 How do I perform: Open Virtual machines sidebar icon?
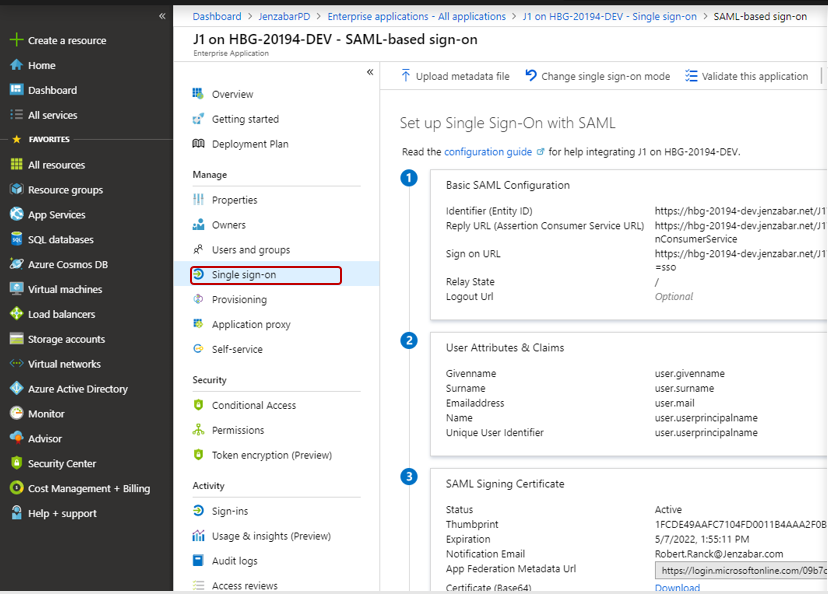[16, 289]
